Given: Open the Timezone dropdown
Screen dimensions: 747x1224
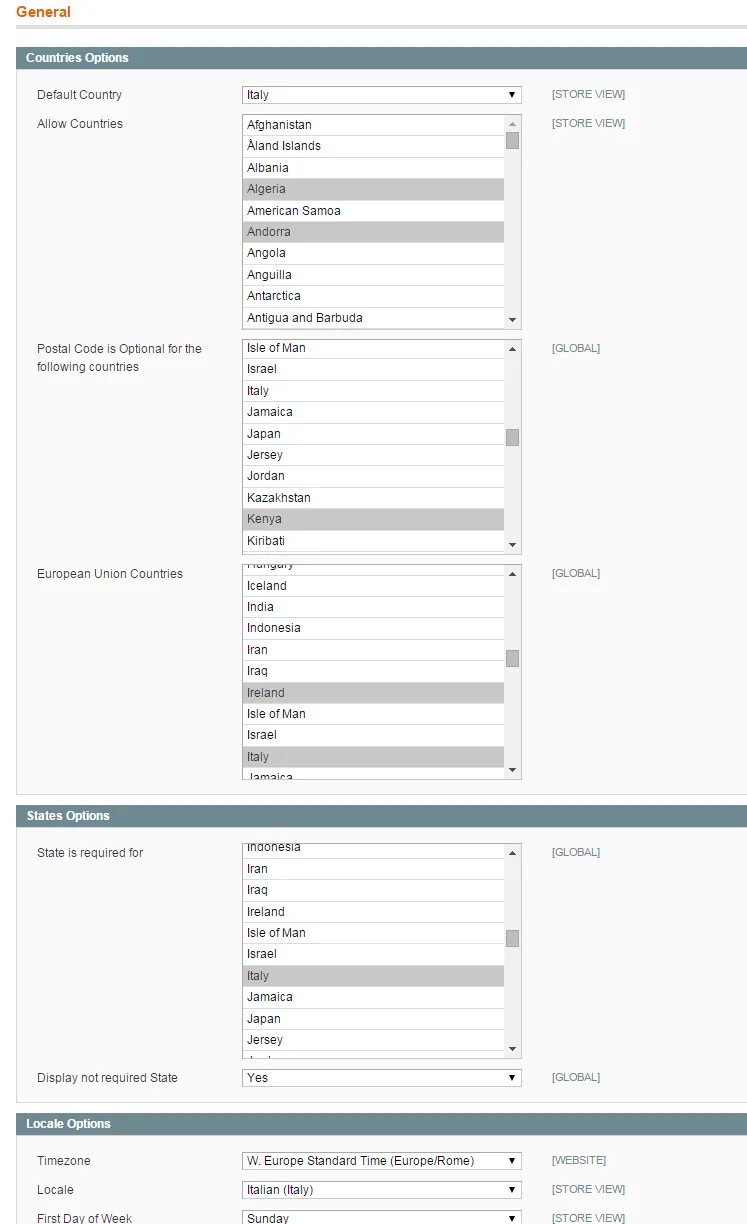Looking at the screenshot, I should 381,1161.
